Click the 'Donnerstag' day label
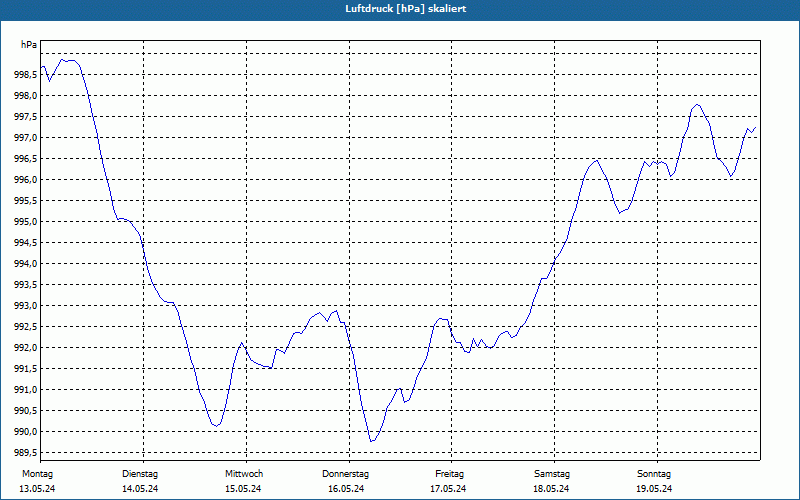Viewport: 800px width, 500px height. pyautogui.click(x=345, y=474)
